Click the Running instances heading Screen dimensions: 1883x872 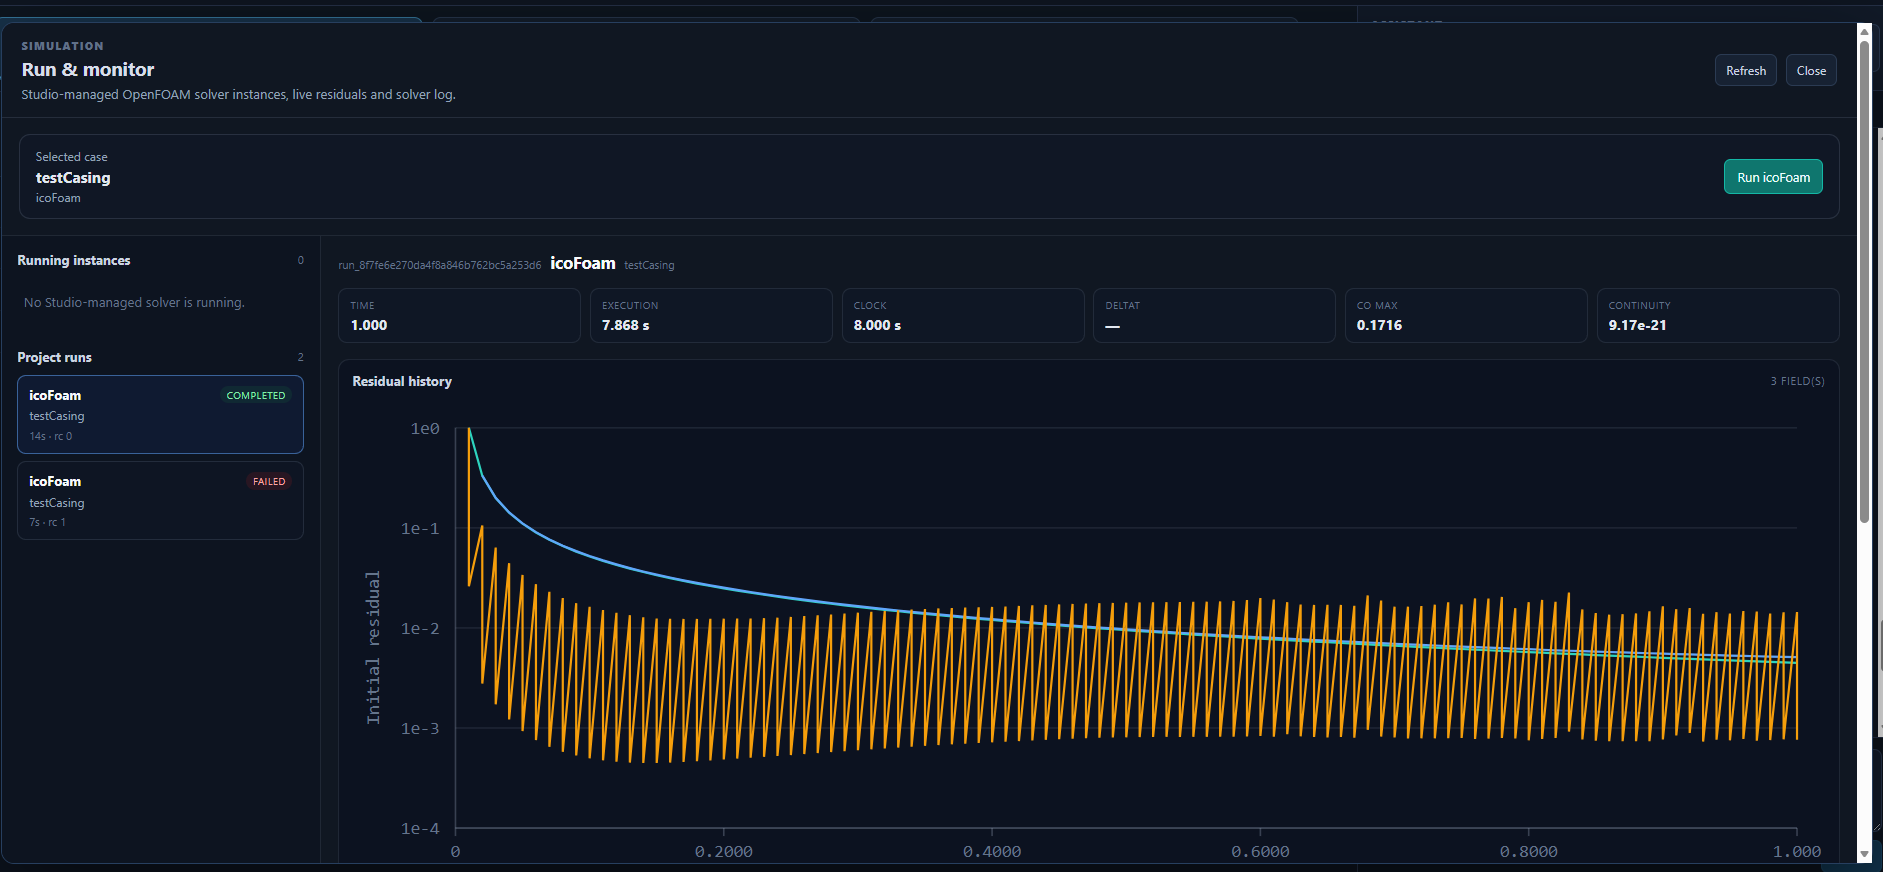[x=74, y=260]
